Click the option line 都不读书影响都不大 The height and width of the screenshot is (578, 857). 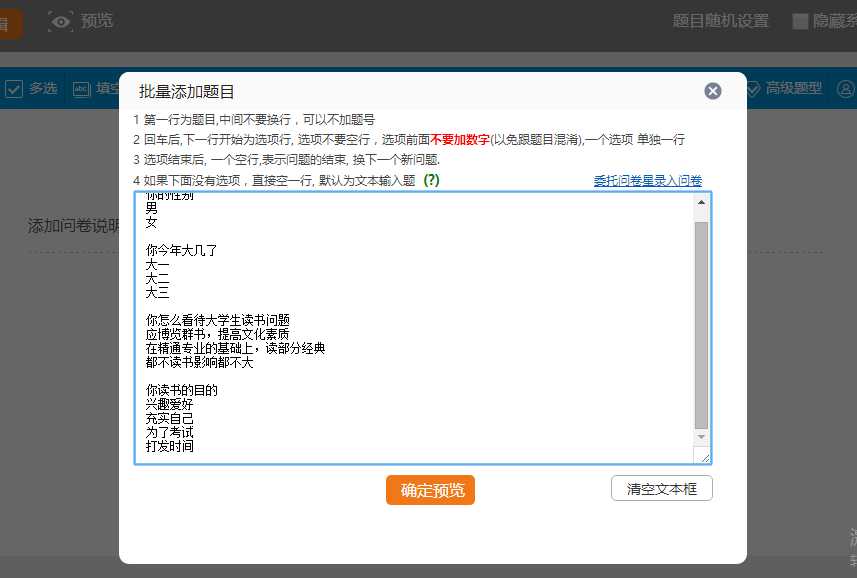click(x=199, y=362)
